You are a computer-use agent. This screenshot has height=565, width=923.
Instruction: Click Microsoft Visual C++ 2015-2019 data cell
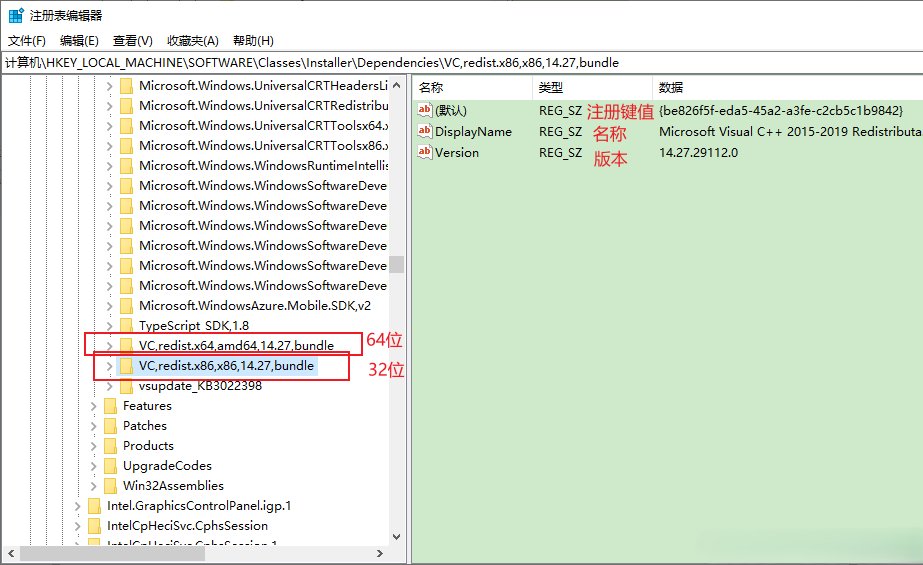click(791, 132)
